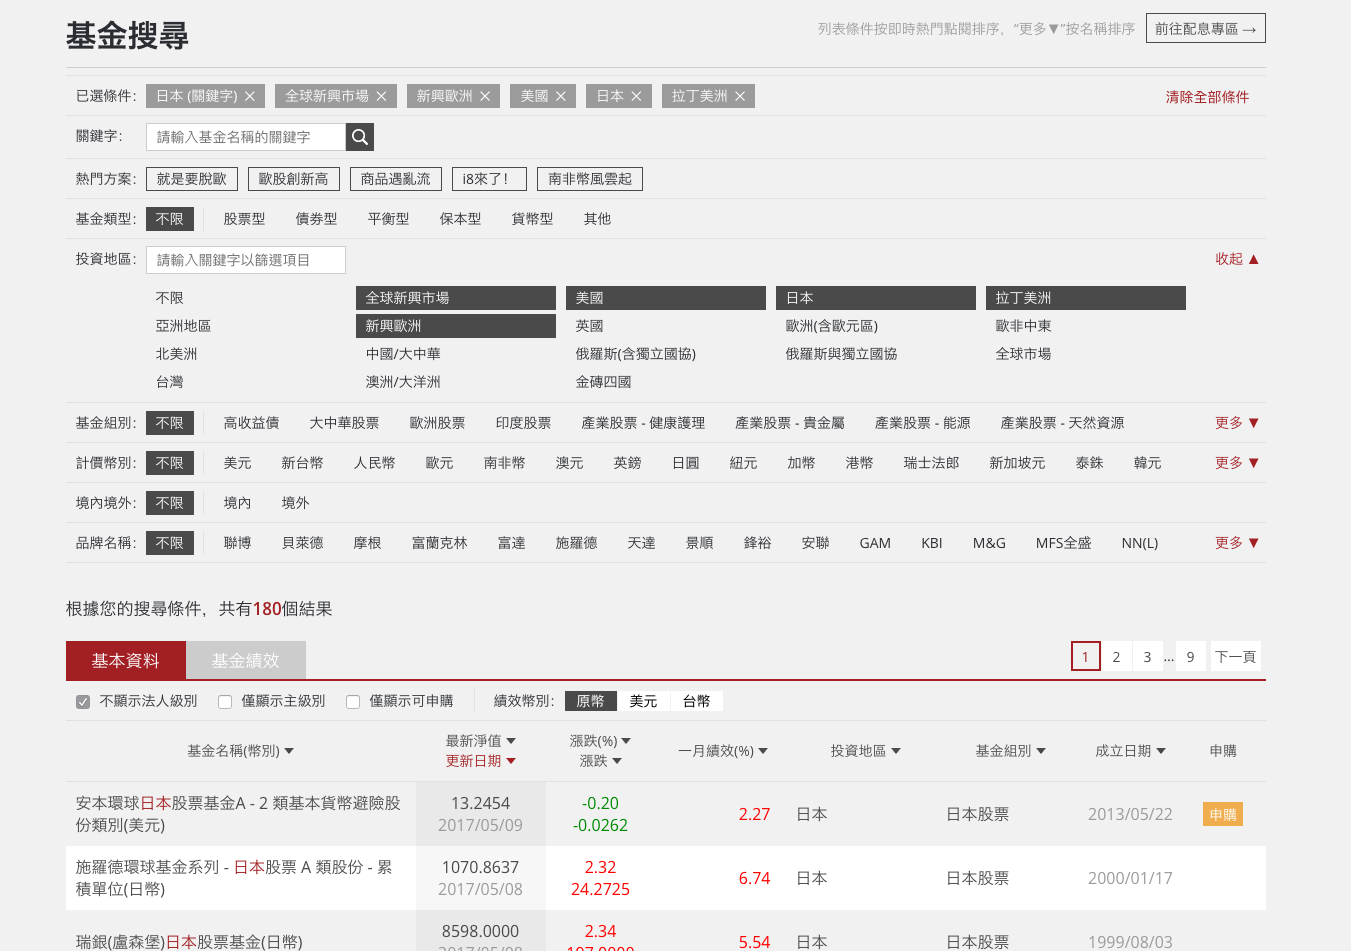Screen dimensions: 1351x951
Task: Deselect the 拉丁美洲 region option
Action: click(x=1085, y=298)
